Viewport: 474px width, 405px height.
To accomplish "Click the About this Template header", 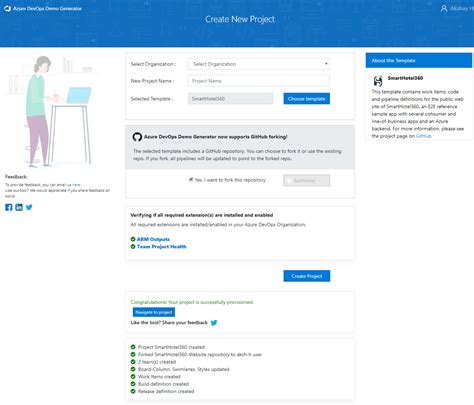I will [419, 60].
